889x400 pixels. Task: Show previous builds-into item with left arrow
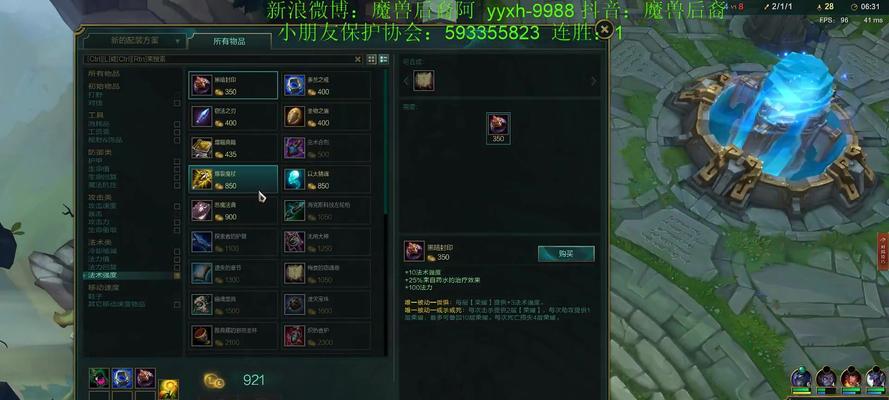(x=406, y=81)
